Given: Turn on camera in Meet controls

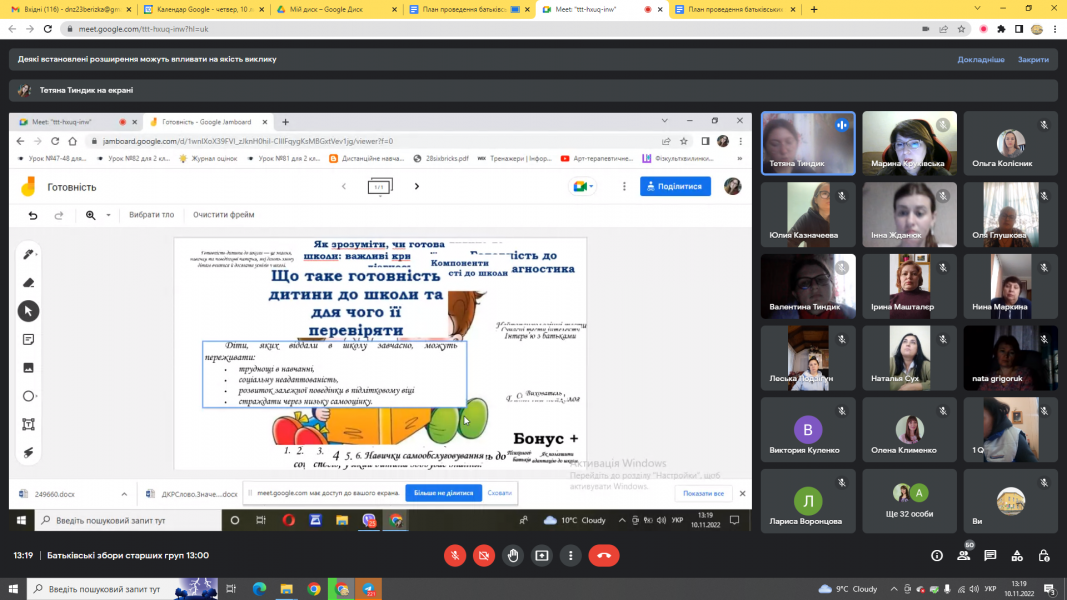Looking at the screenshot, I should [x=483, y=555].
